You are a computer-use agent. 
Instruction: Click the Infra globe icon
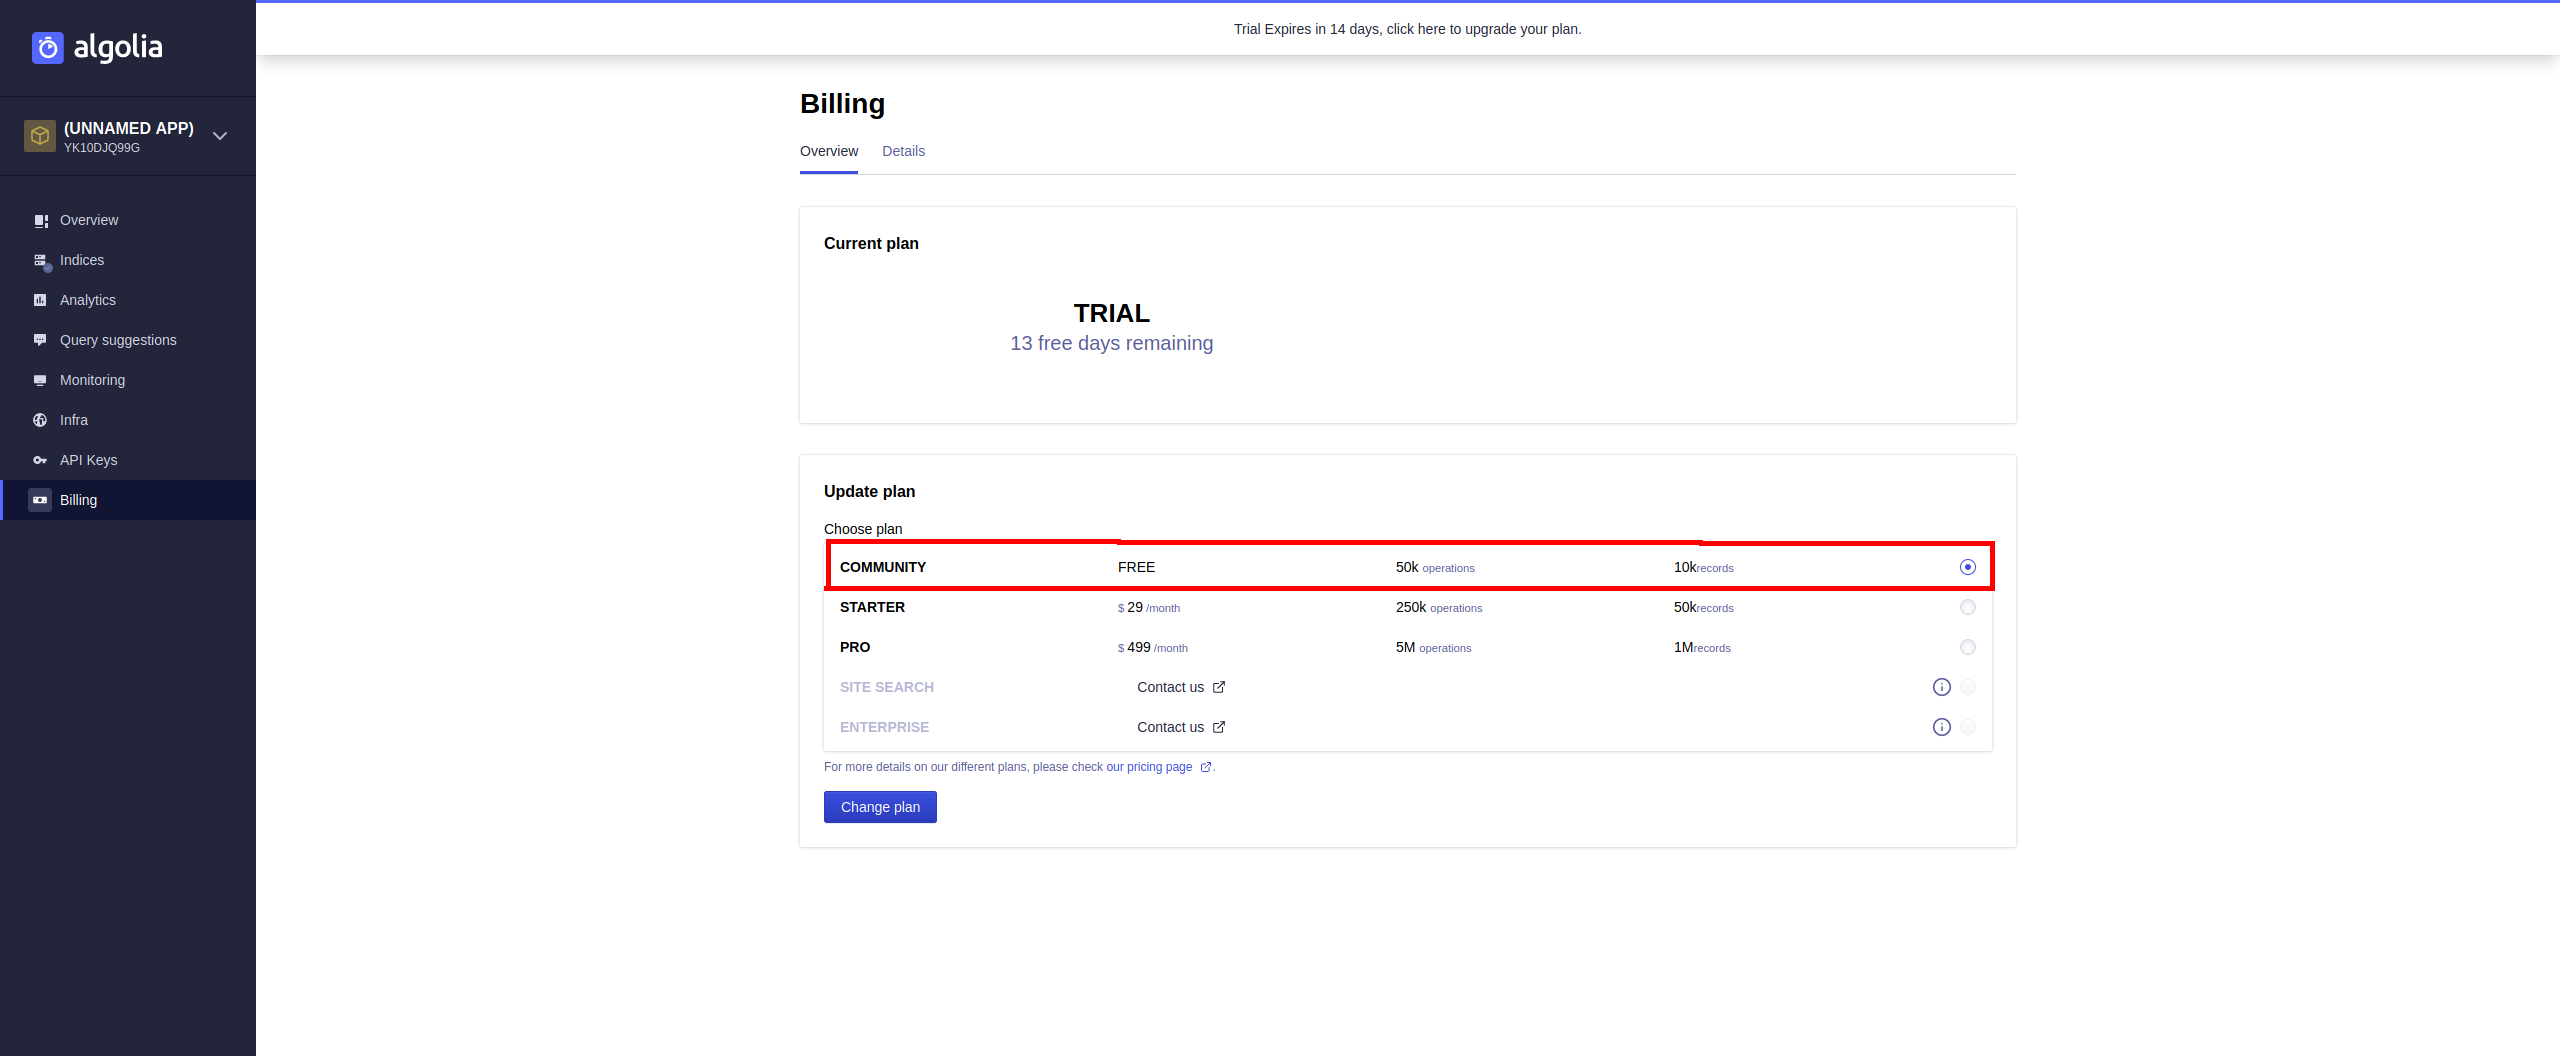40,420
